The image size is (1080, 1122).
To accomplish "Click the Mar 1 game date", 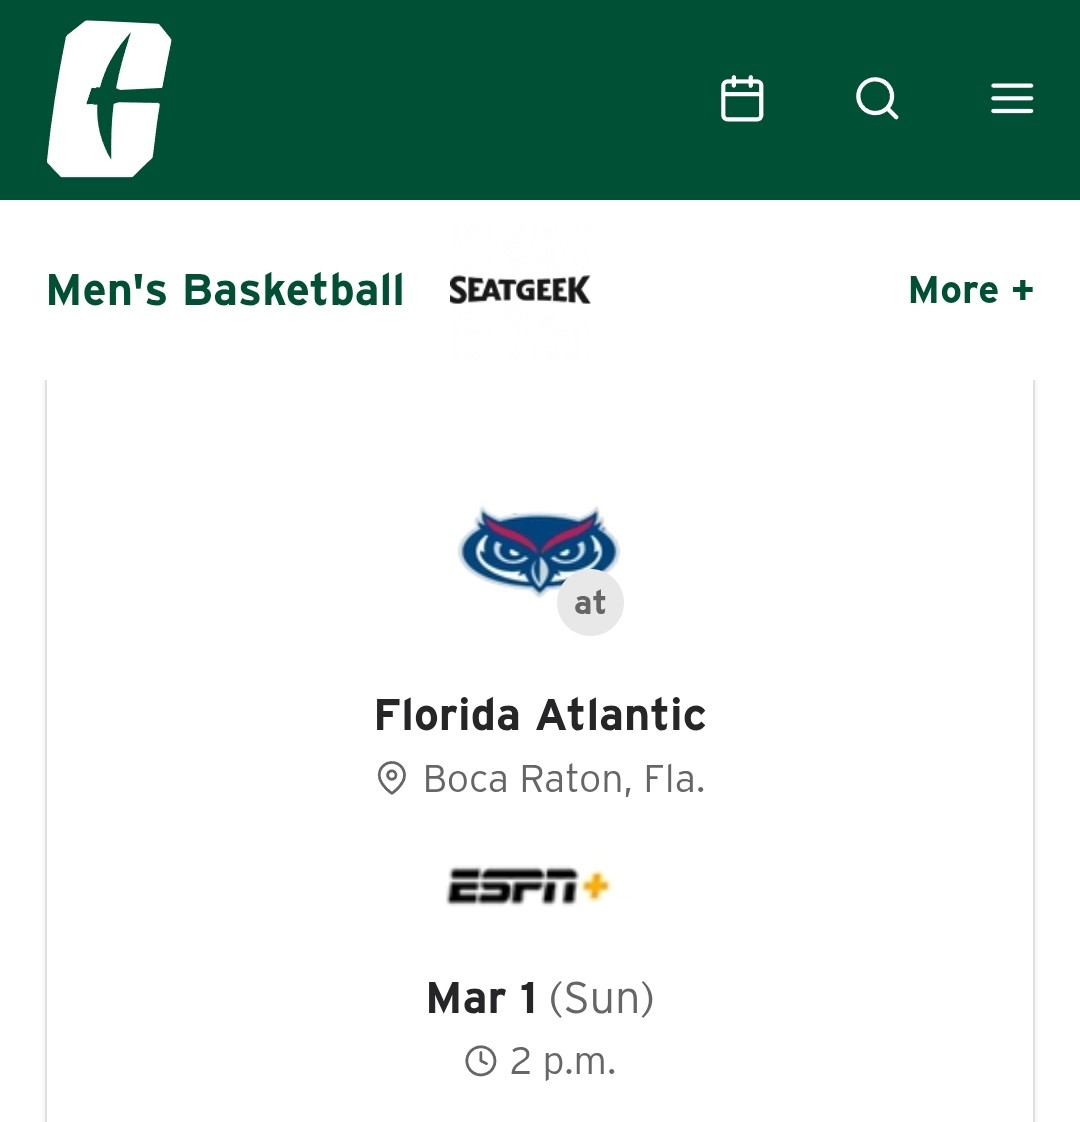I will (482, 998).
